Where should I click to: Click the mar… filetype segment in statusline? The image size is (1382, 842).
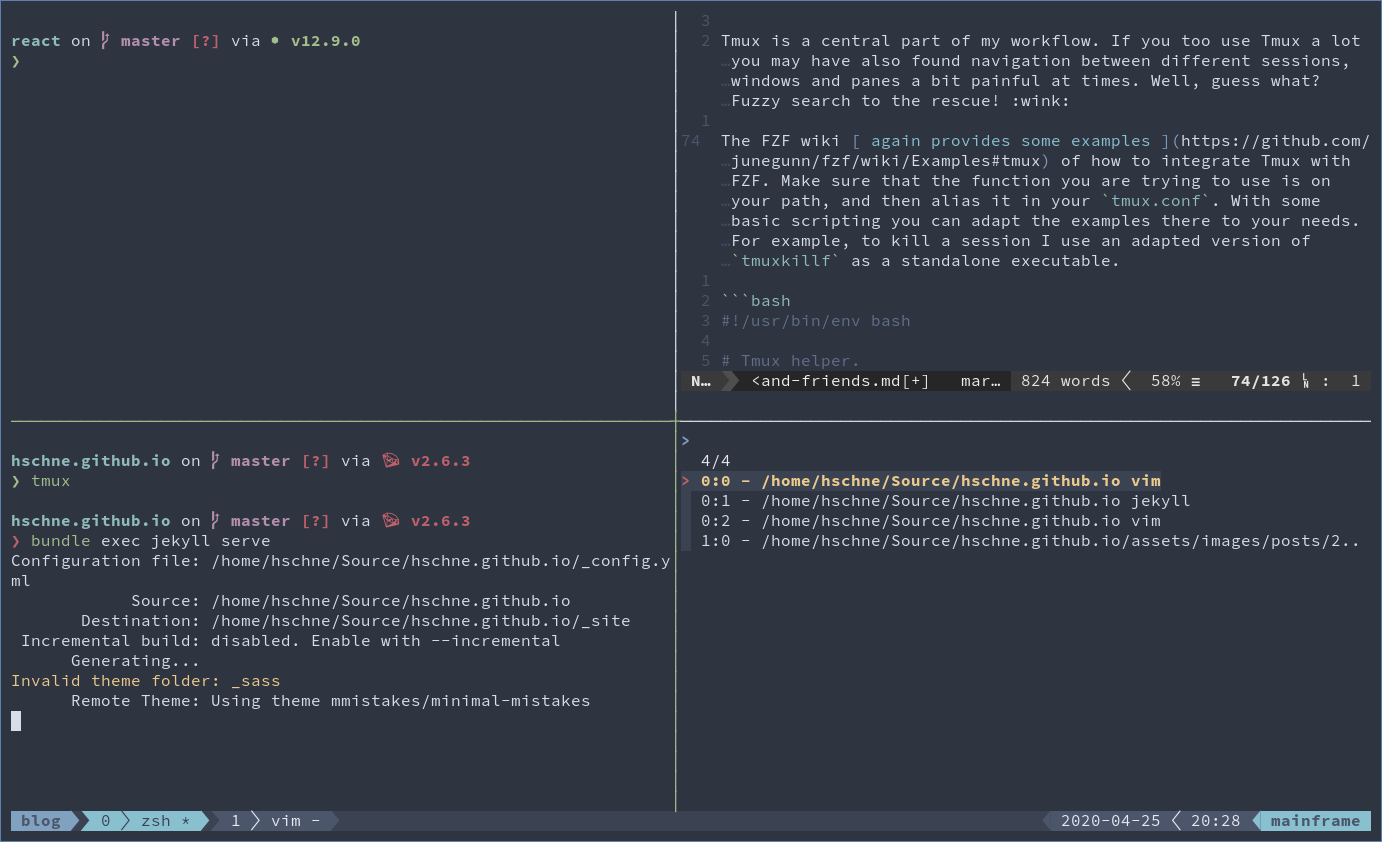981,381
